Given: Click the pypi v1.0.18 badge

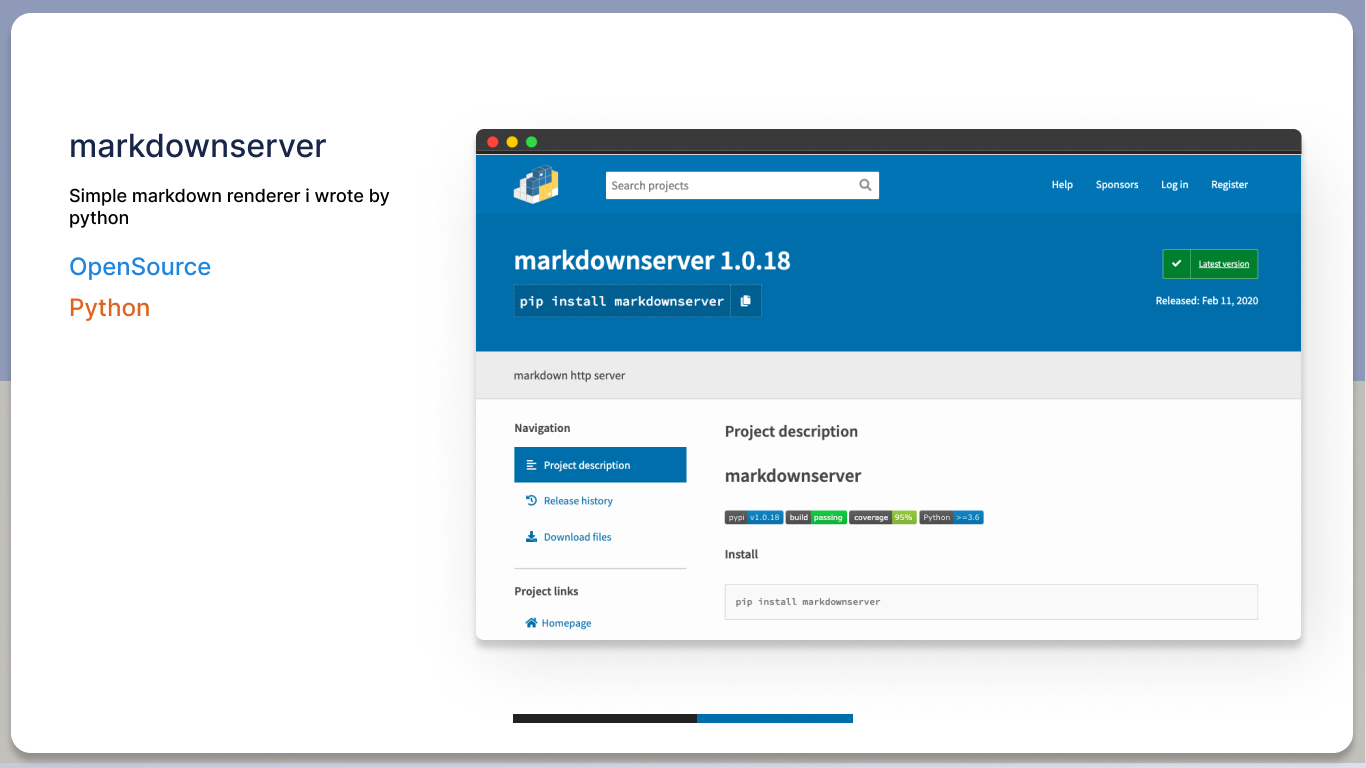Looking at the screenshot, I should [754, 517].
